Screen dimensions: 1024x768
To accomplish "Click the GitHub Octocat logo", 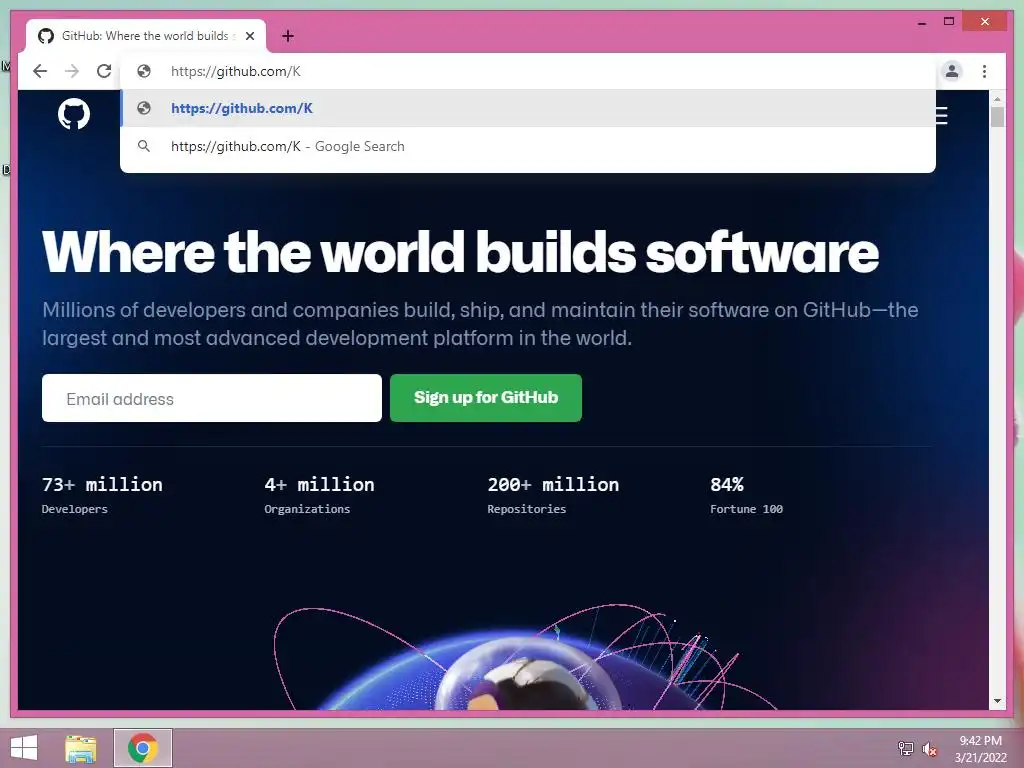I will tap(74, 114).
